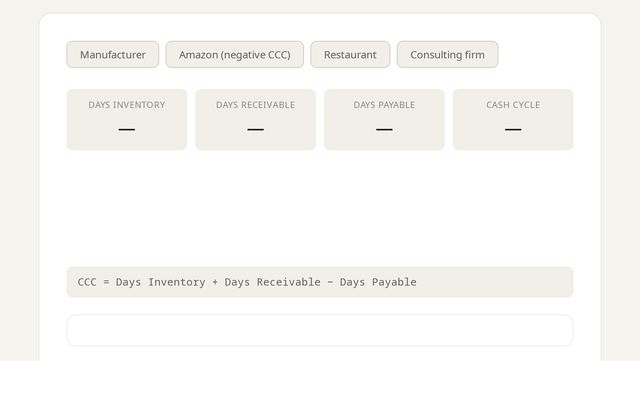Click the "DAYS INVENTORY" label text

click(127, 105)
